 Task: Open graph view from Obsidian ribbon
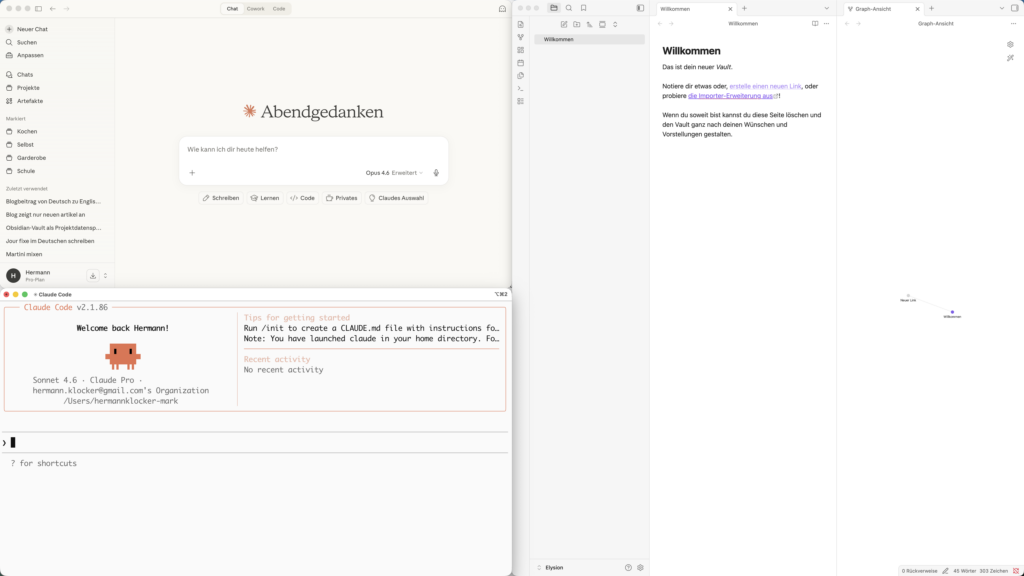520,37
